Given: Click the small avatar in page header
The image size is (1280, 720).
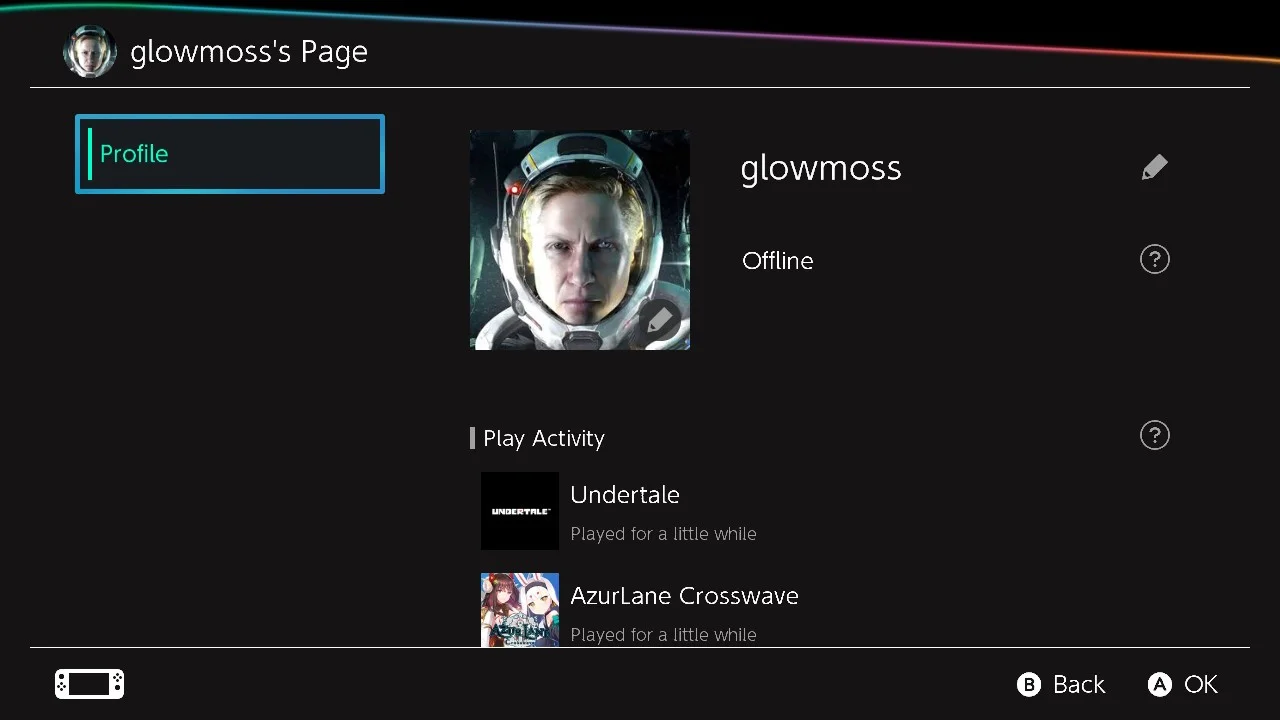Looking at the screenshot, I should 90,52.
